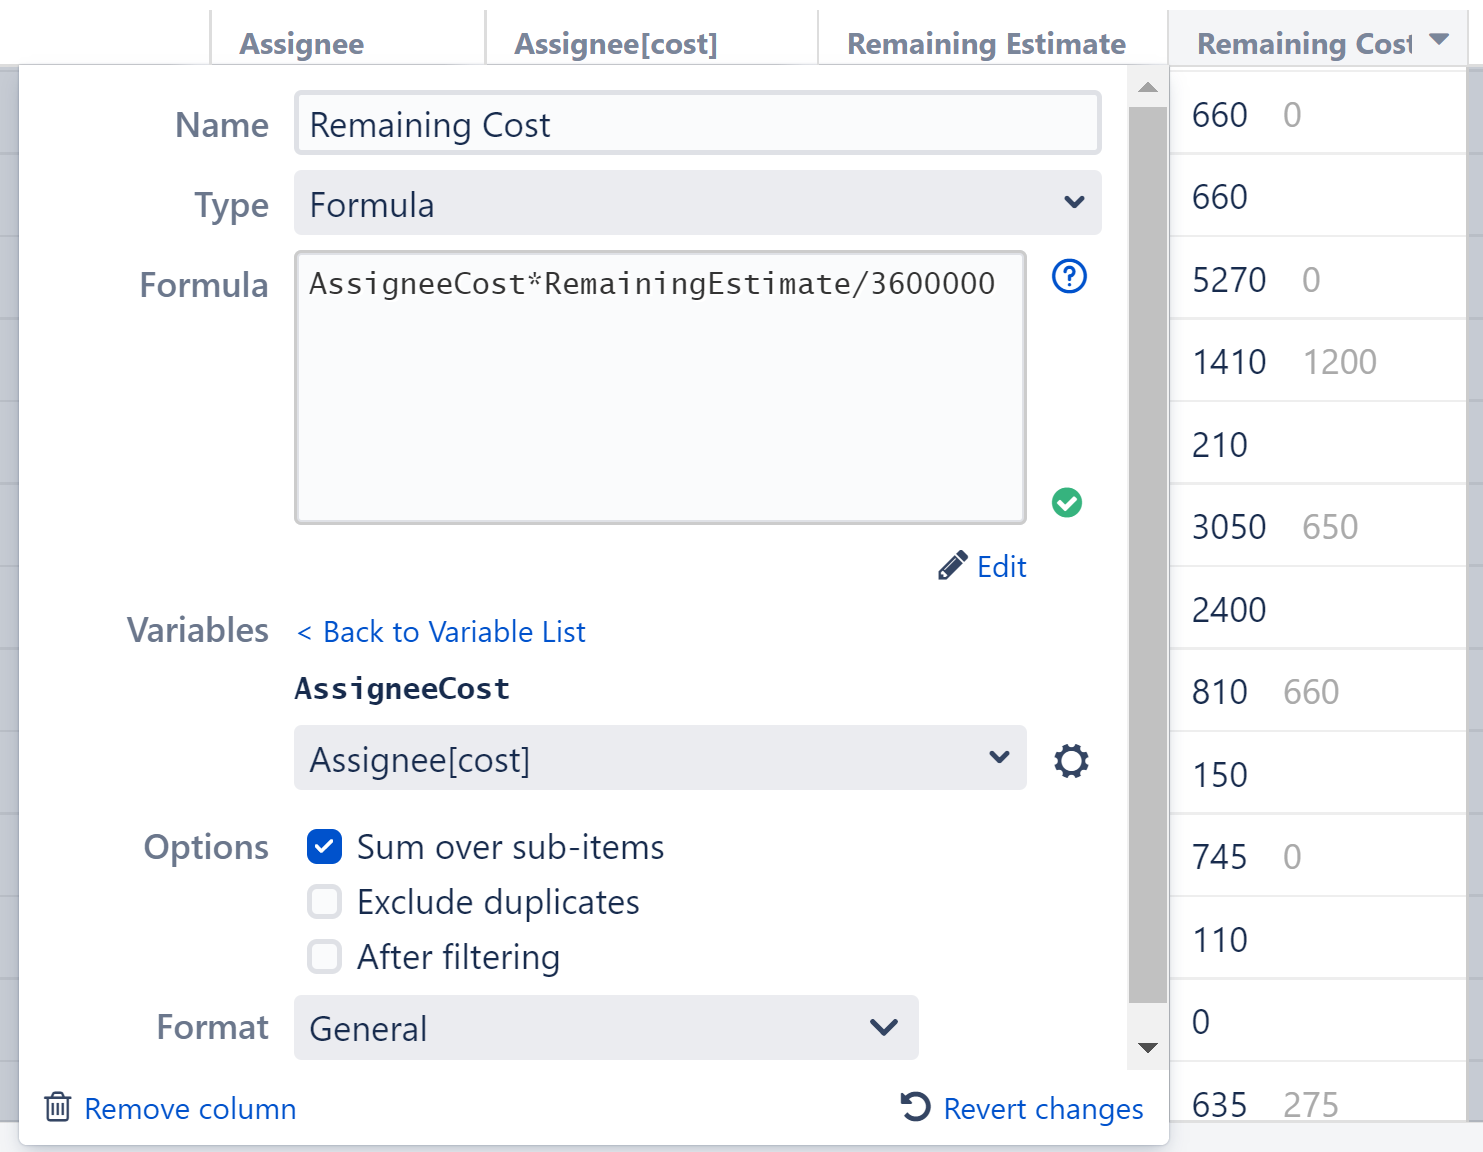Image resolution: width=1483 pixels, height=1152 pixels.
Task: Click the sort triangle on Remaining Cost header
Action: [1438, 41]
